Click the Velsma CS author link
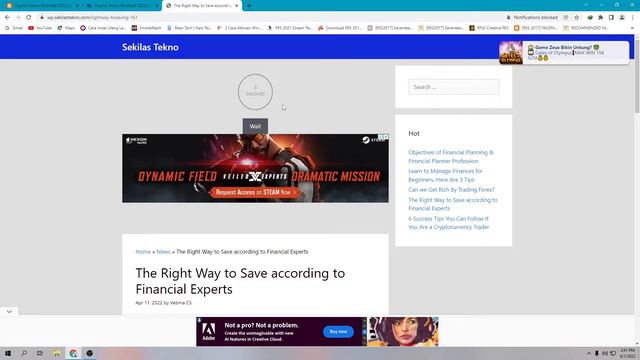640x360 pixels. [180, 303]
